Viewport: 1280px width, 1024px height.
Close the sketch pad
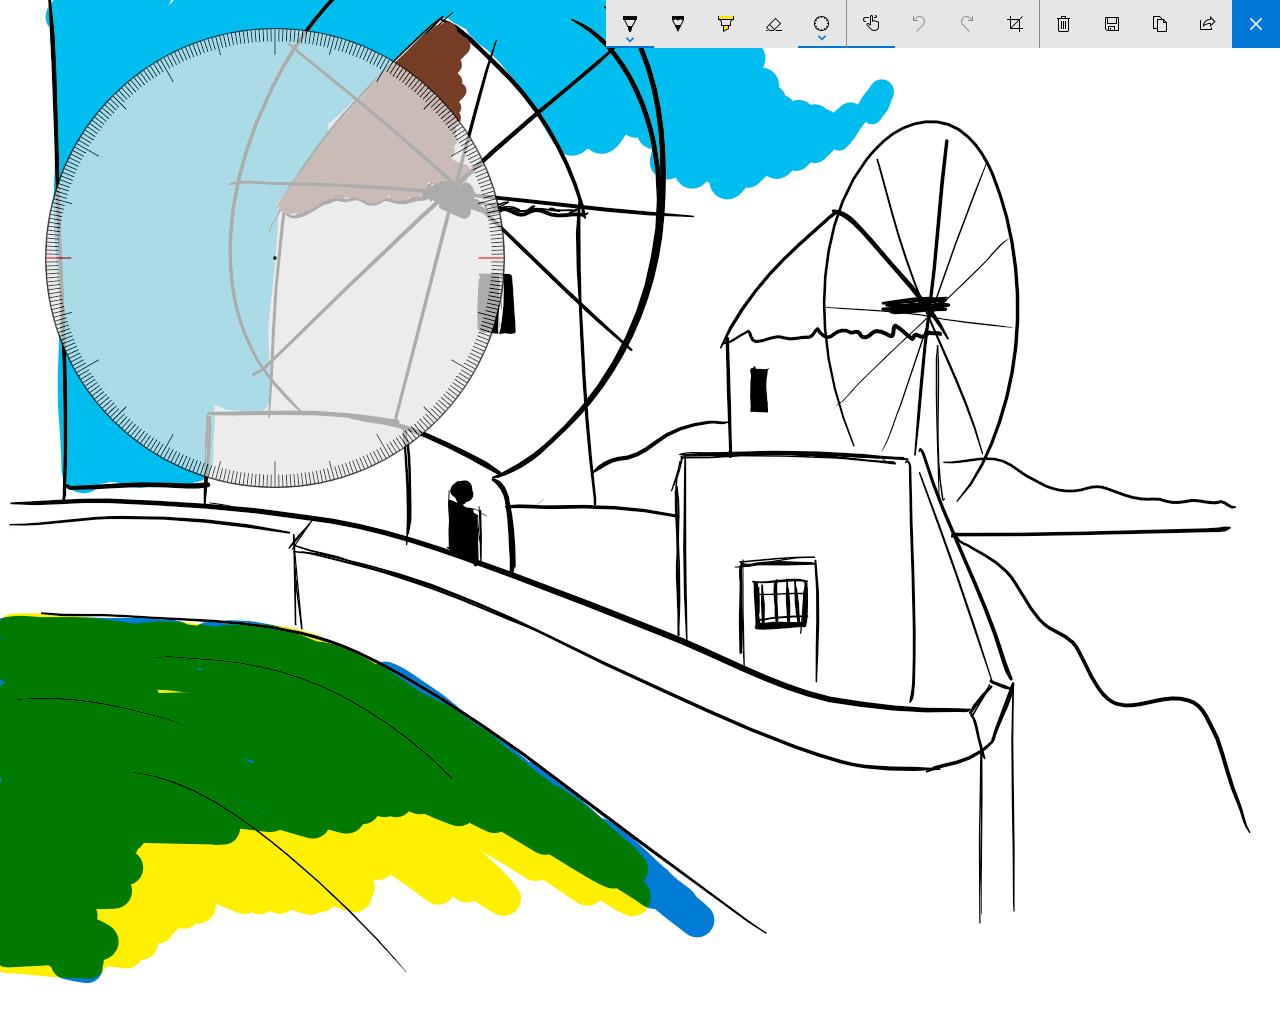click(x=1256, y=23)
